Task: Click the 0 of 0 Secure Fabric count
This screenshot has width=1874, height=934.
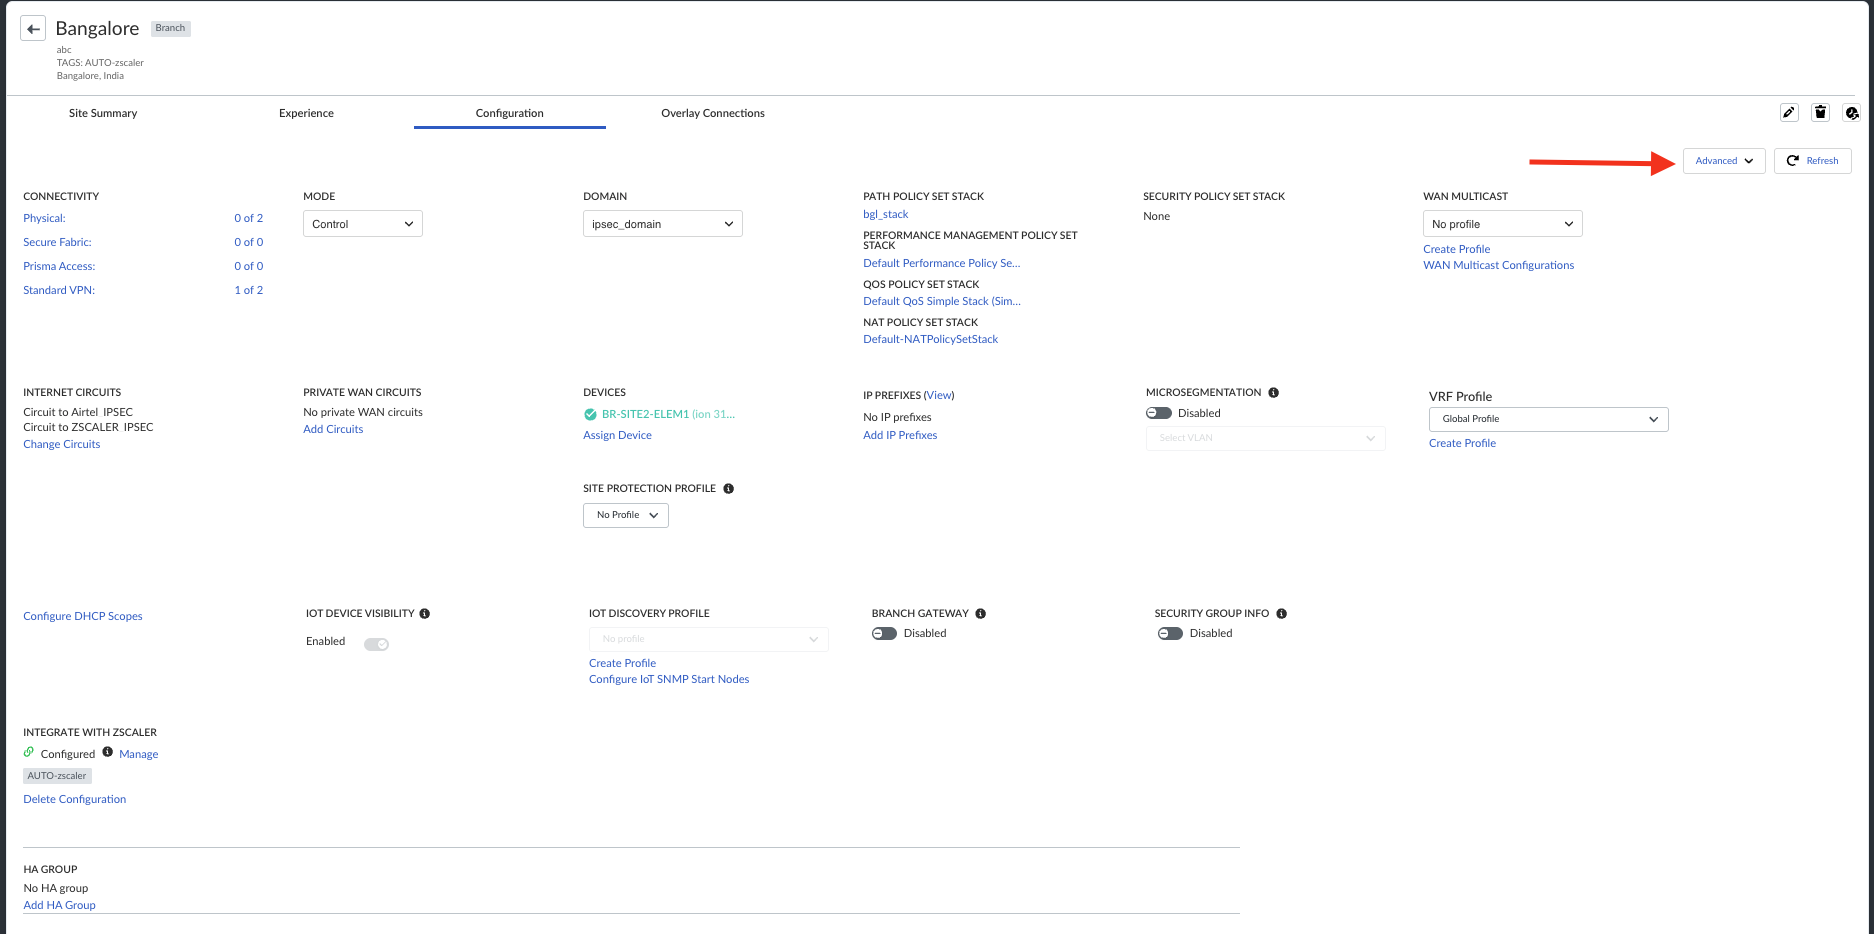Action: [x=249, y=242]
